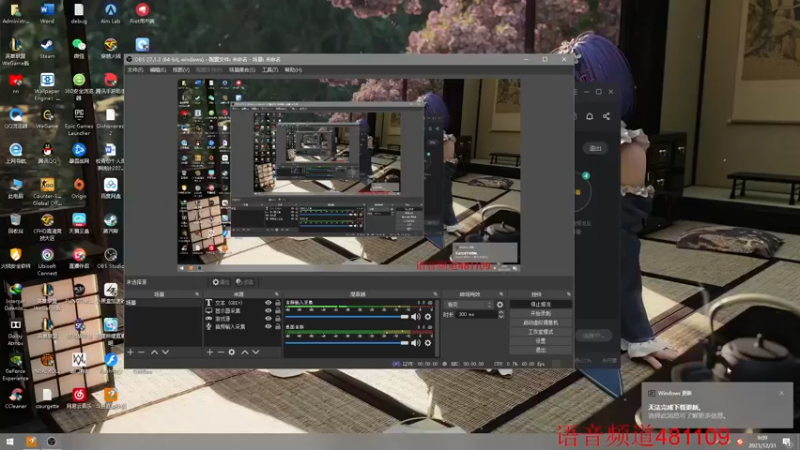The width and height of the screenshot is (800, 450).
Task: Pop out the Scenes dock panel
Action: click(197, 294)
